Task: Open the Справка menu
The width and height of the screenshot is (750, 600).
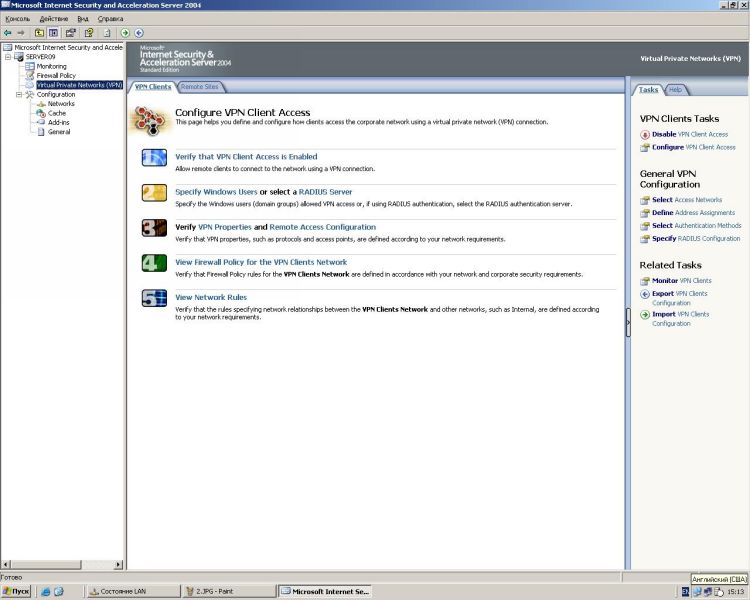Action: point(110,19)
